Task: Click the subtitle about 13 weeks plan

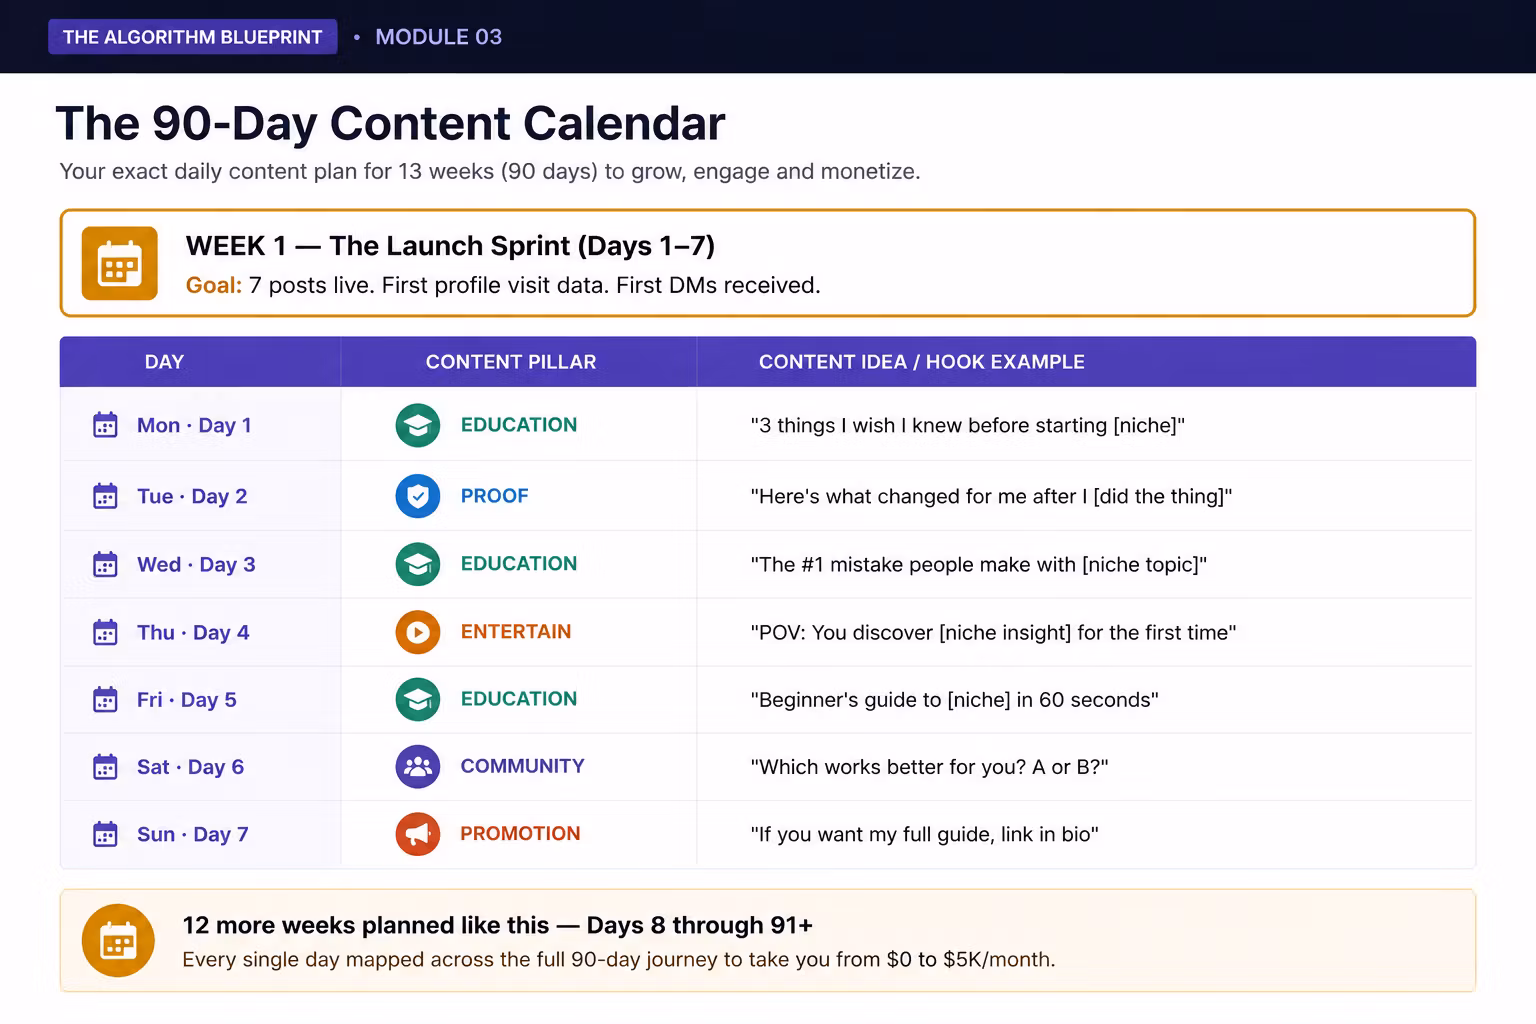Action: coord(490,171)
